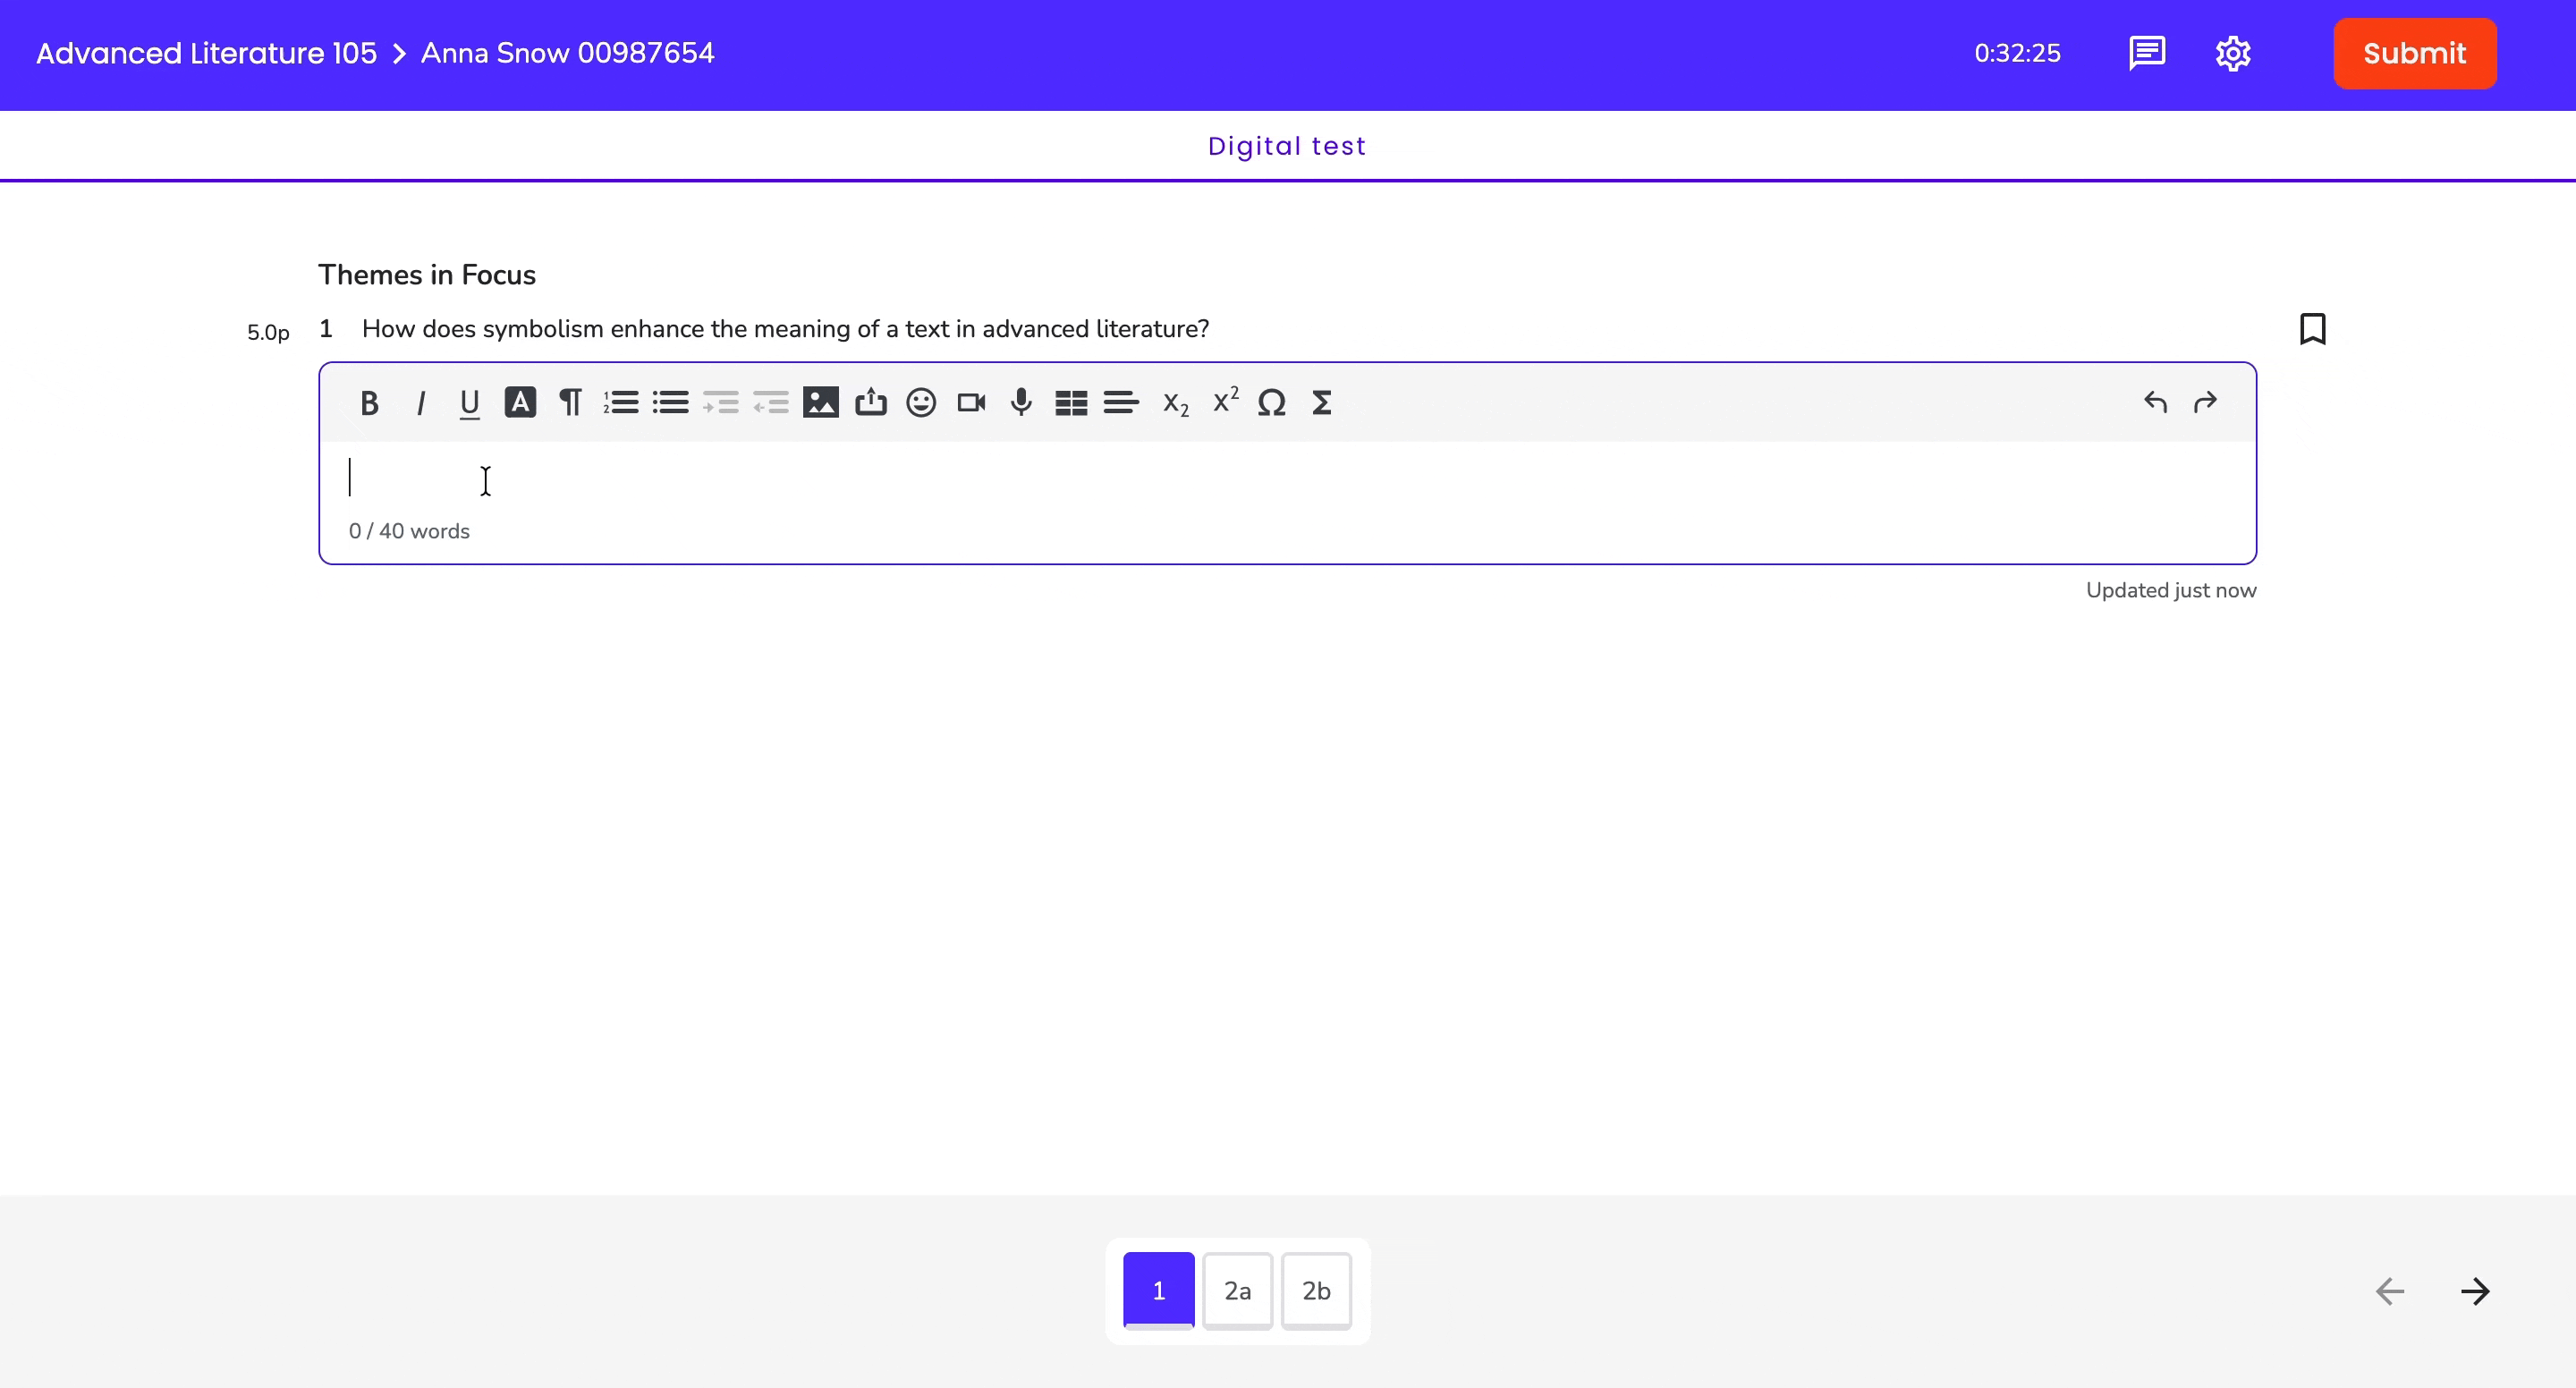The height and width of the screenshot is (1388, 2576).
Task: Toggle bold formatting in the editor
Action: click(369, 403)
